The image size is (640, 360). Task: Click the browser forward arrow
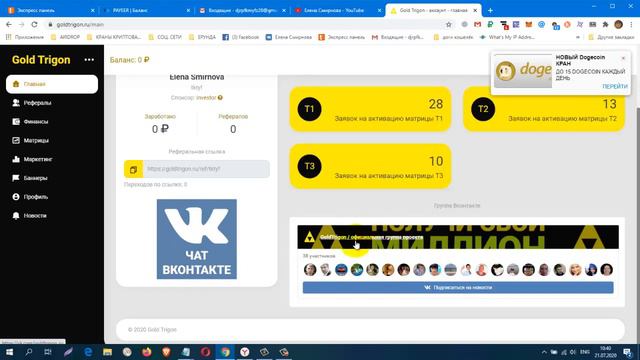22,24
